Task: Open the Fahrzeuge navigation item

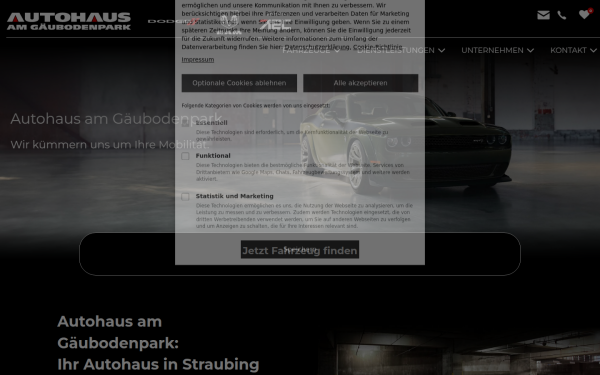Action: point(306,51)
